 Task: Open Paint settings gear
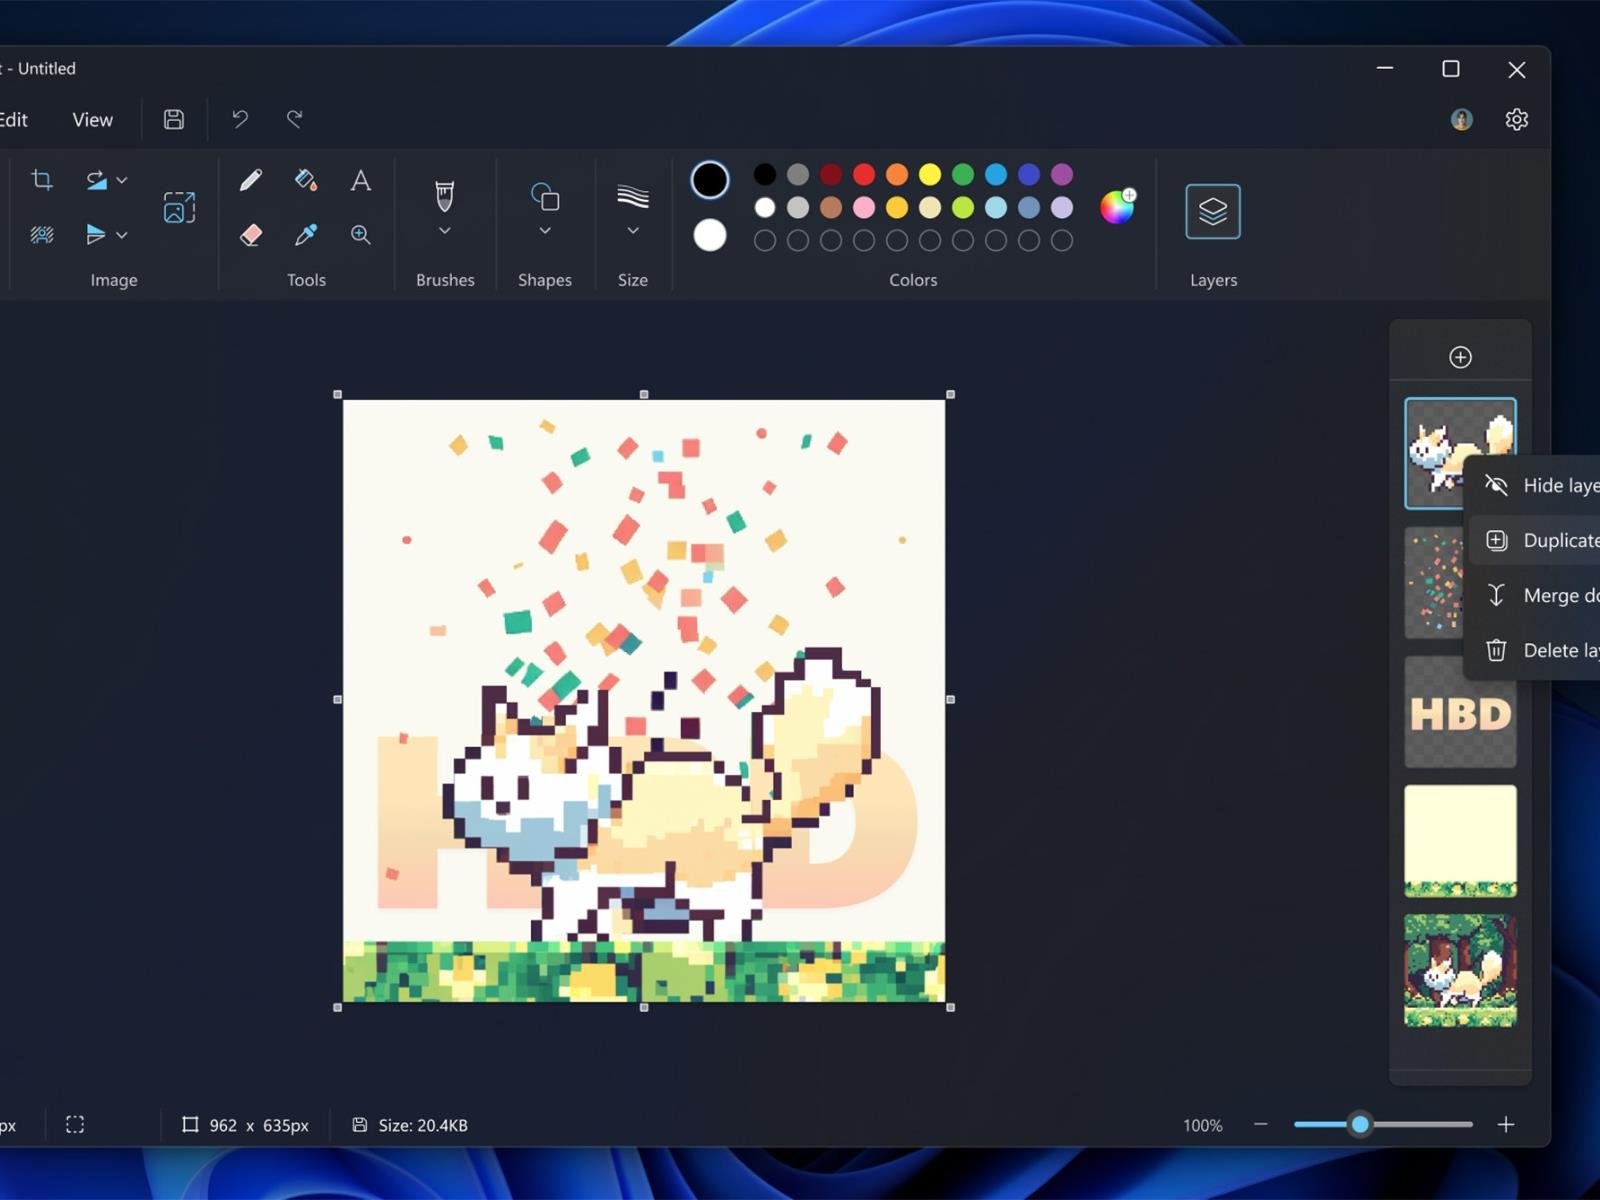[x=1517, y=119]
